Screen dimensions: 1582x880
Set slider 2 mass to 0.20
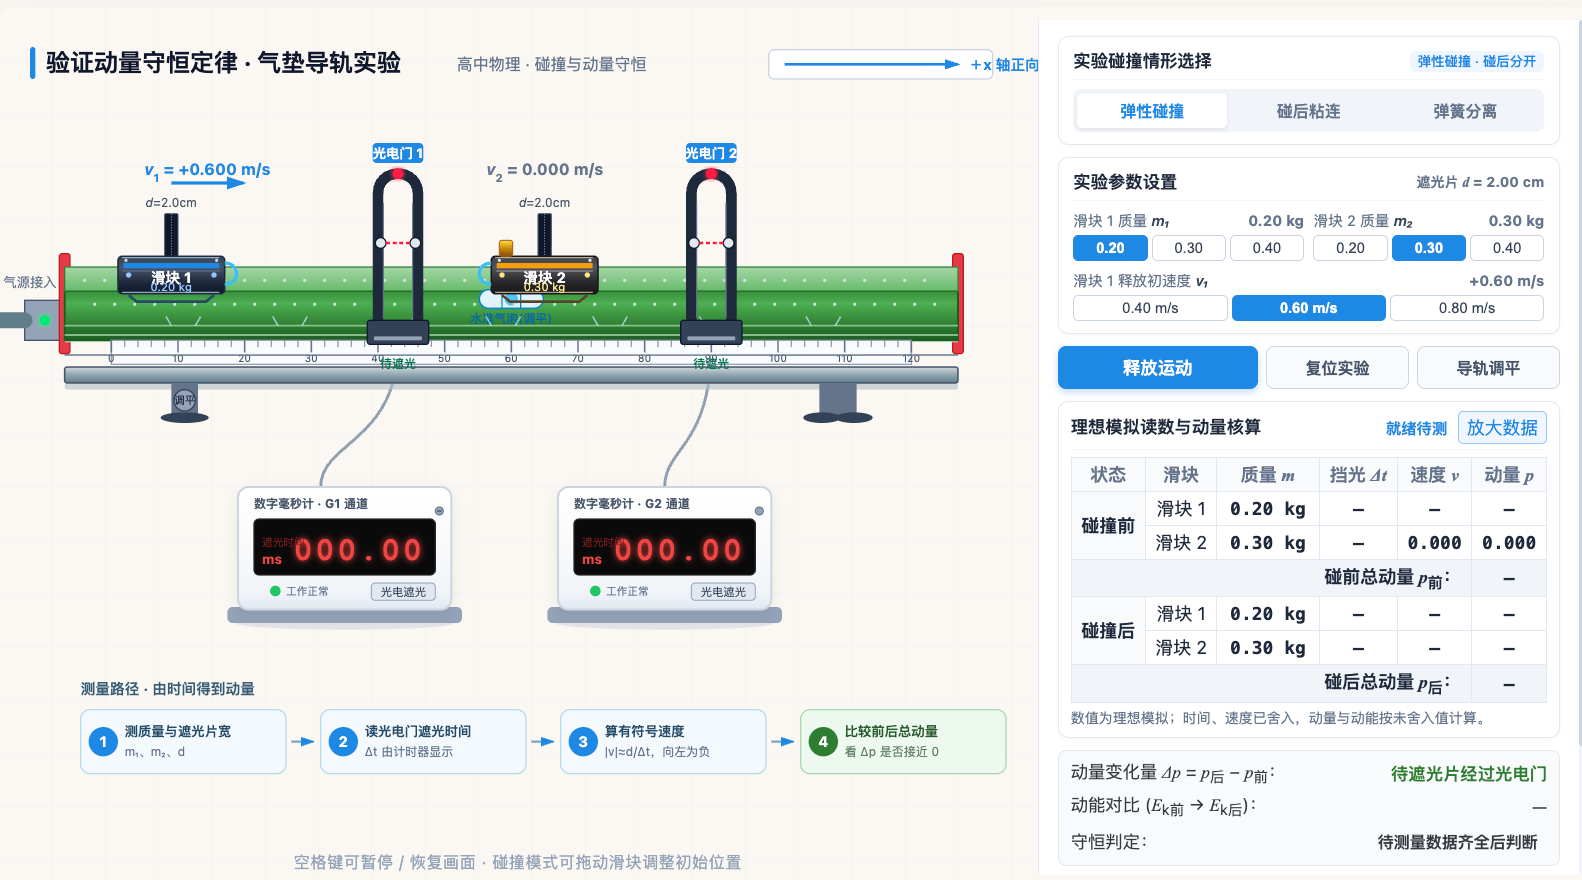[1350, 248]
